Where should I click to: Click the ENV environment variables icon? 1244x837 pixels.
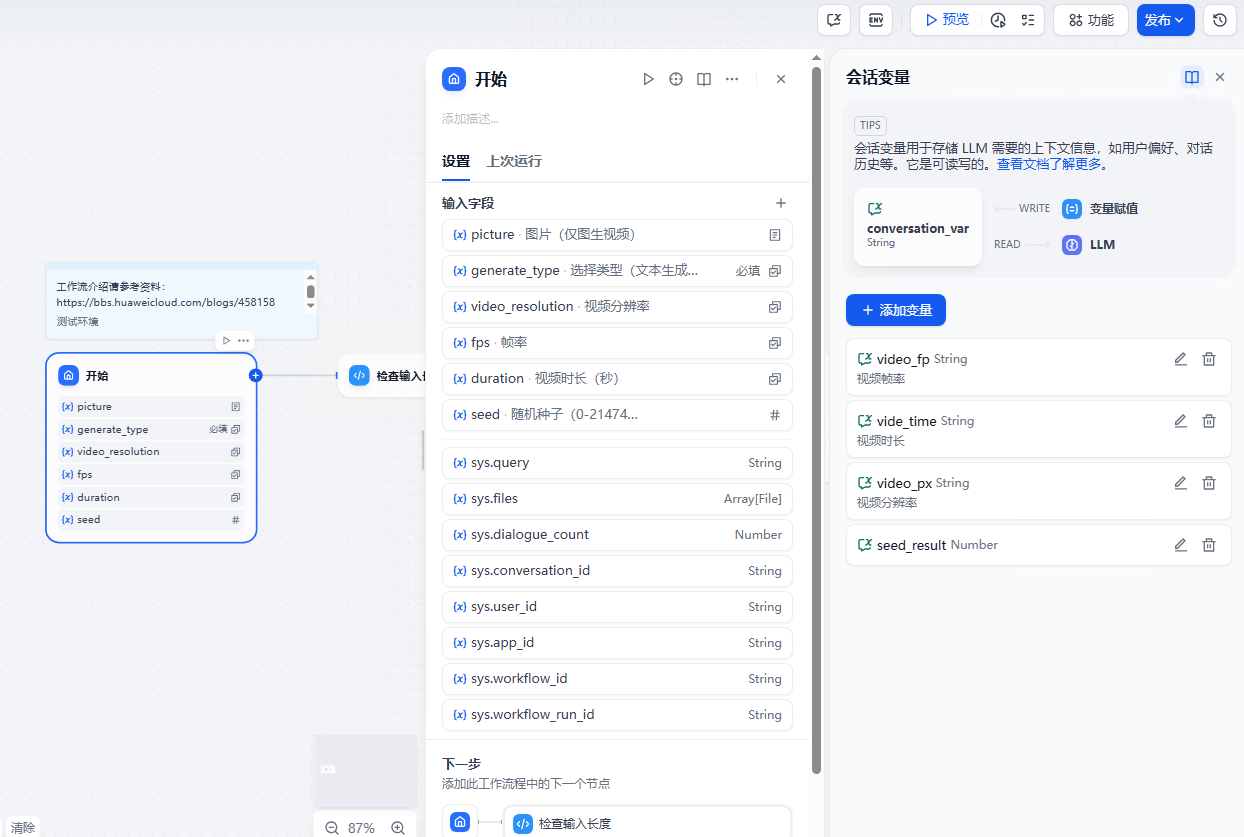point(875,19)
